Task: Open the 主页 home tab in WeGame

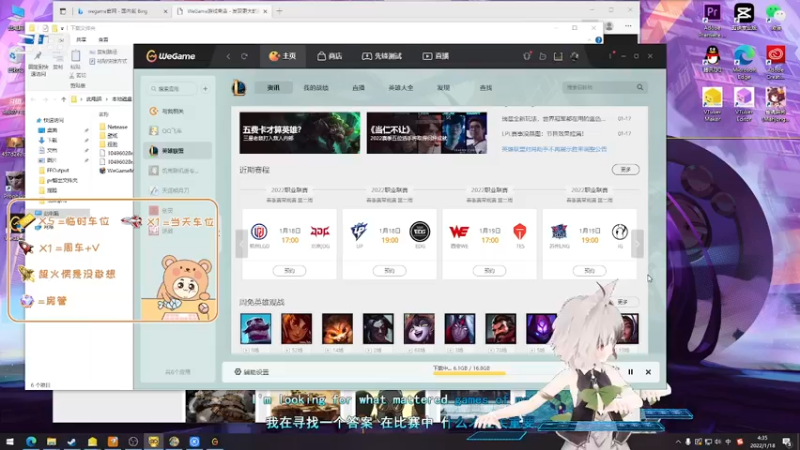Action: pyautogui.click(x=283, y=56)
